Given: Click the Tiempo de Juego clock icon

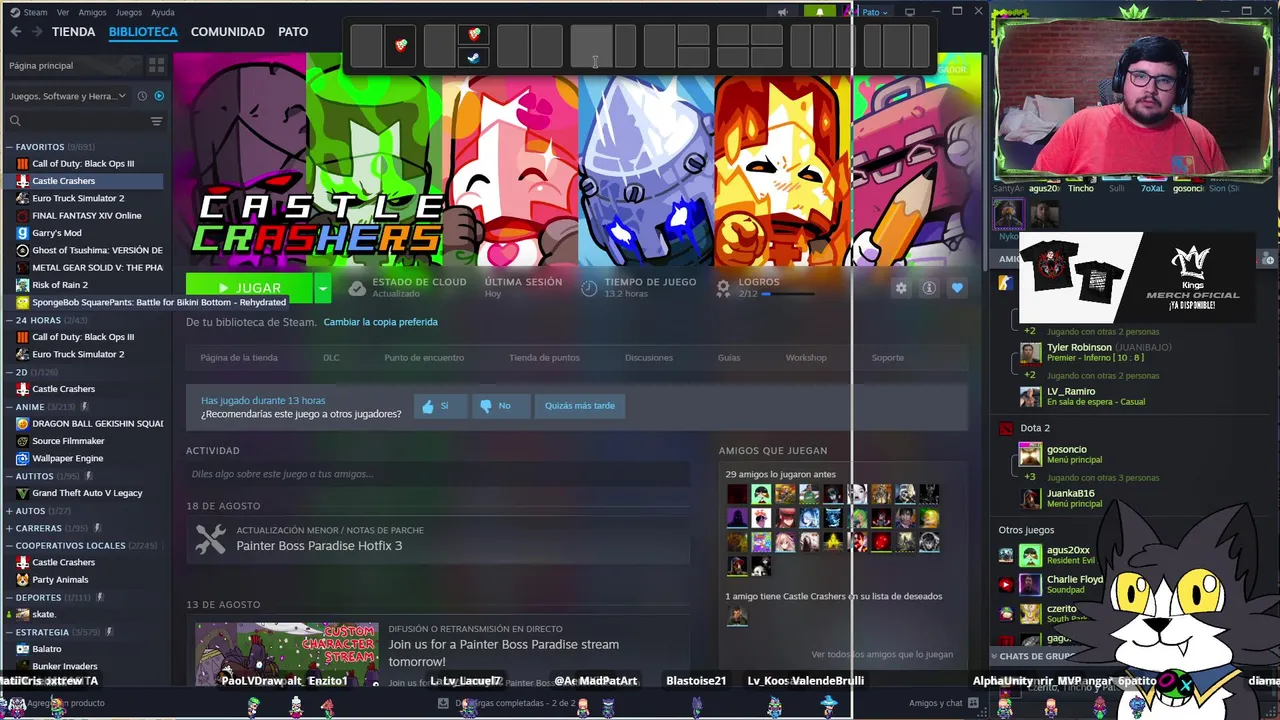Looking at the screenshot, I should tap(589, 288).
